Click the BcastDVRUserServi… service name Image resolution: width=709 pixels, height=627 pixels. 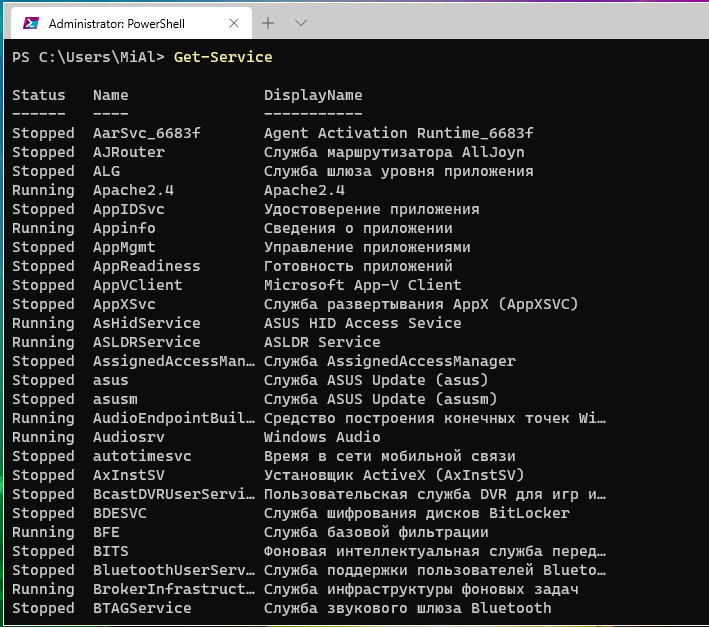click(174, 494)
